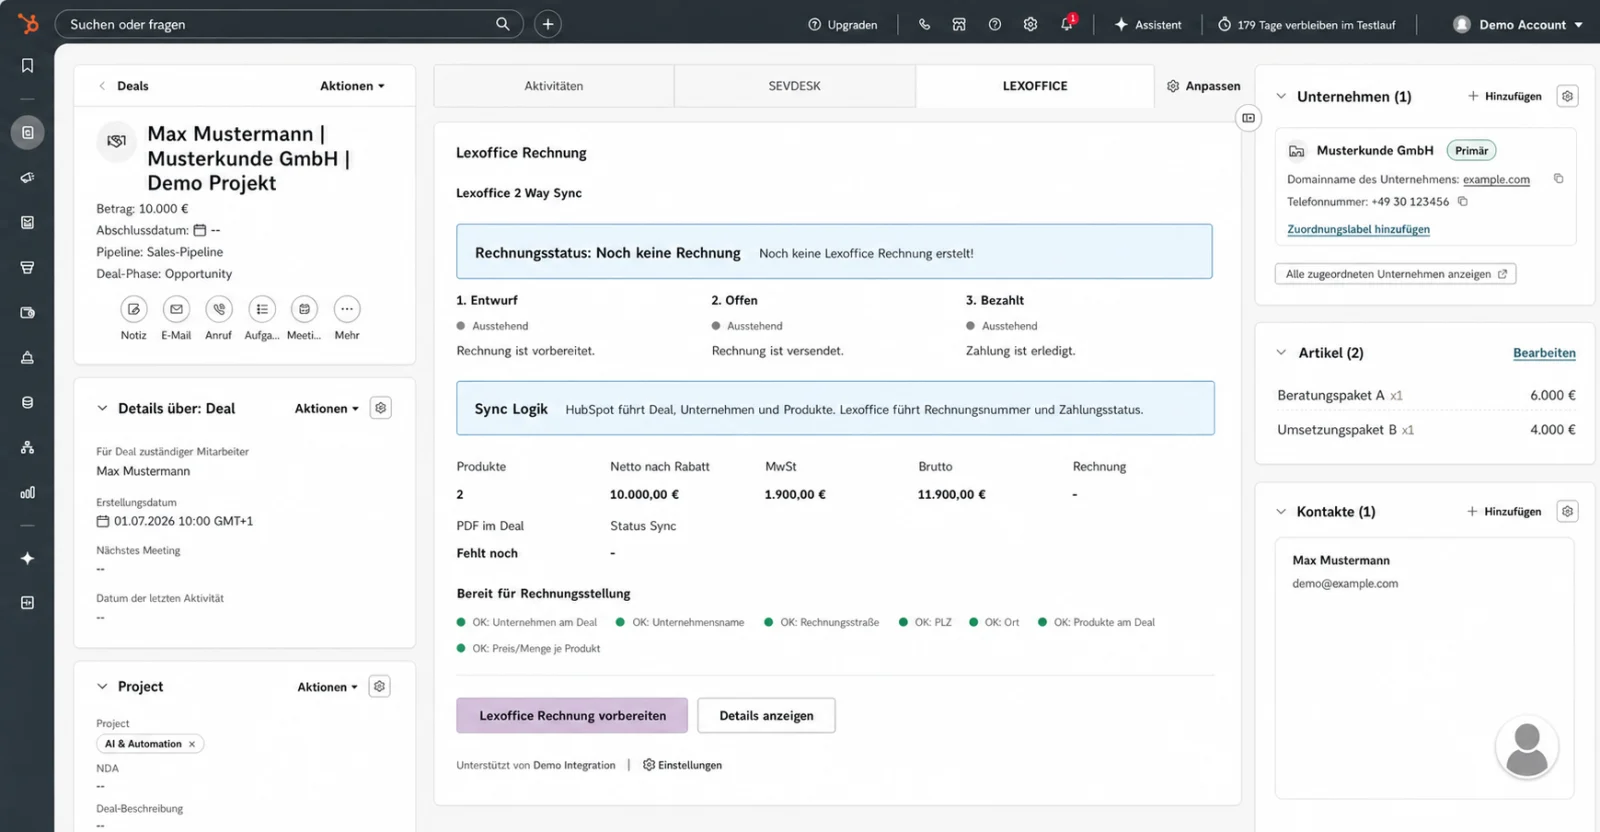Viewport: 1600px width, 832px height.
Task: Click the plus create button in top bar
Action: pyautogui.click(x=548, y=24)
